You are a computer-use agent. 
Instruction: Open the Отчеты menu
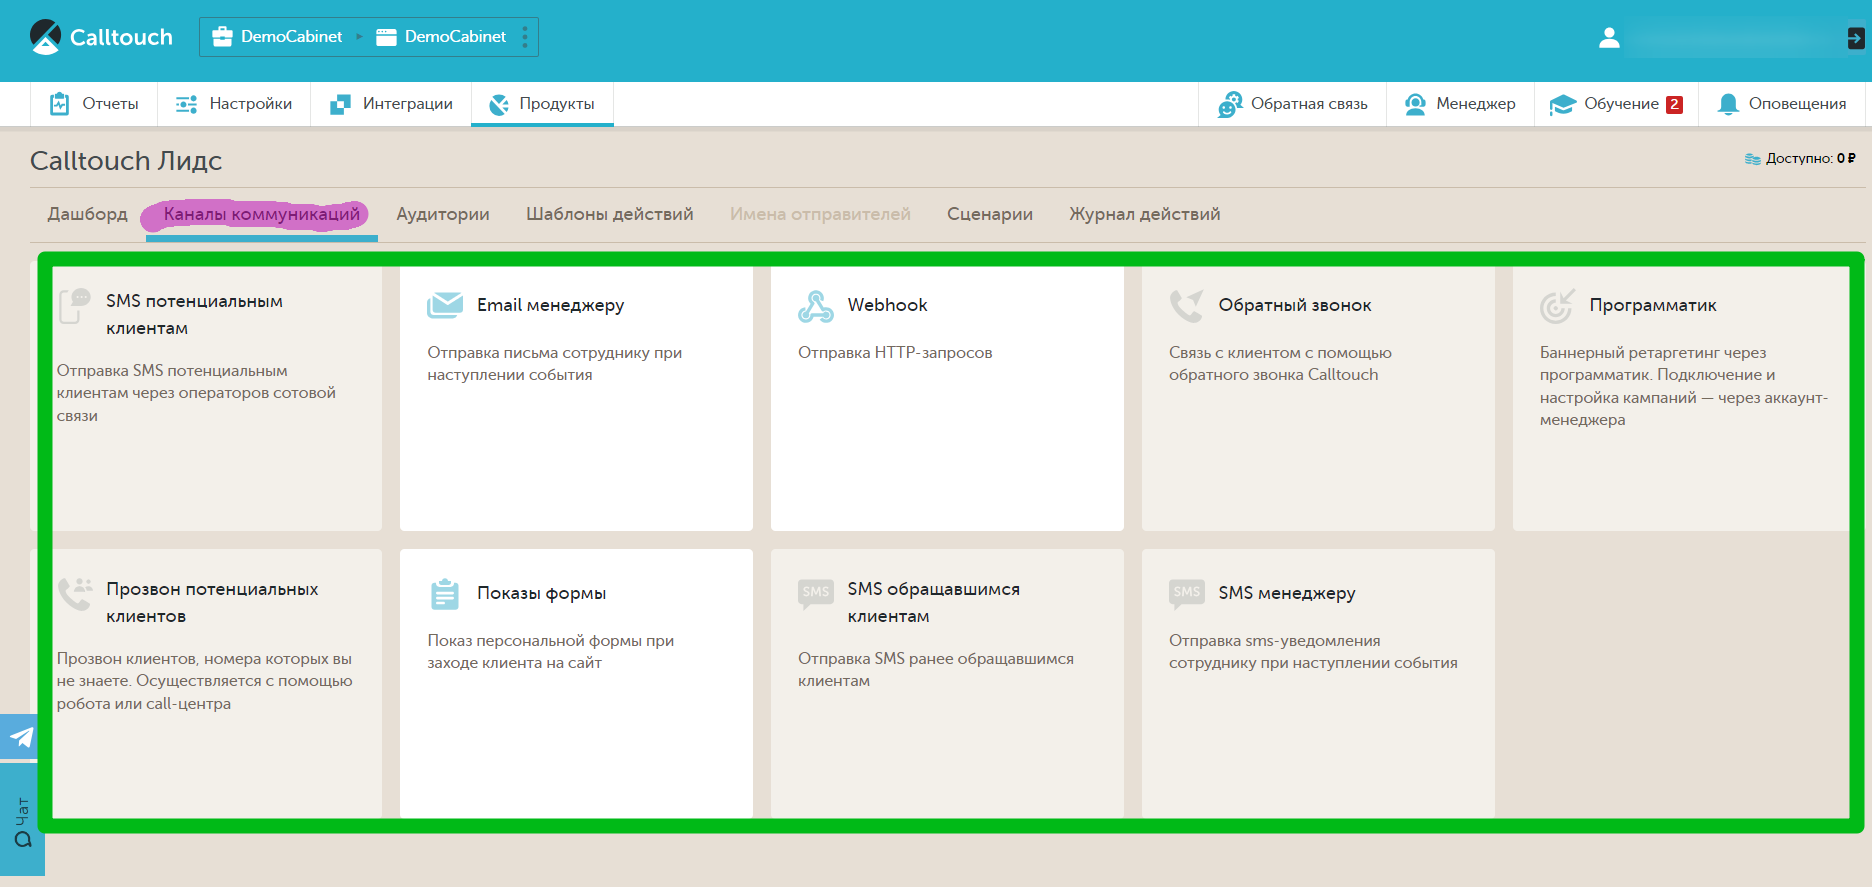[x=94, y=104]
